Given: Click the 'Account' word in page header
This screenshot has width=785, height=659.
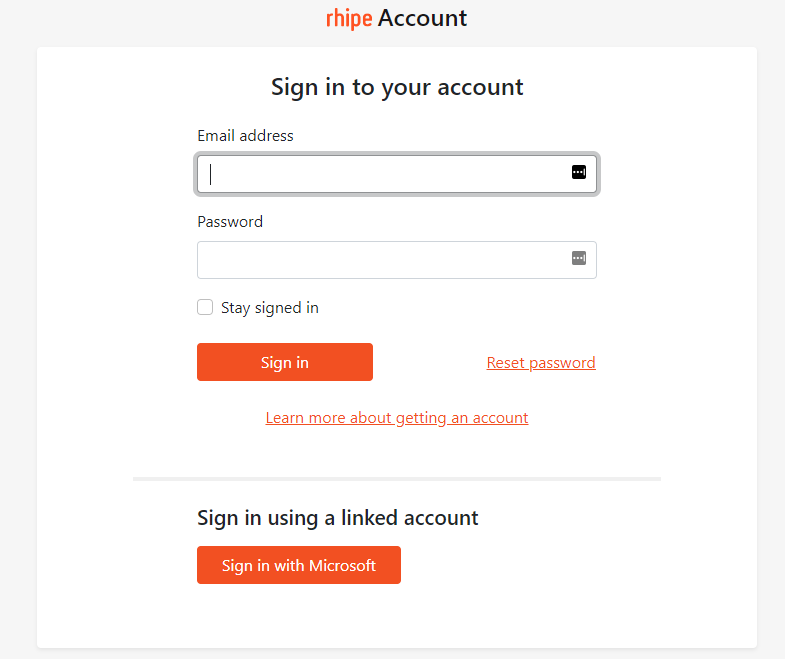Looking at the screenshot, I should click(422, 18).
